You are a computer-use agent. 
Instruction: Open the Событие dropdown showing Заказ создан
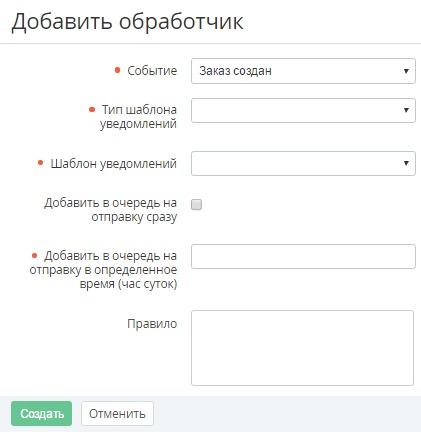[303, 71]
